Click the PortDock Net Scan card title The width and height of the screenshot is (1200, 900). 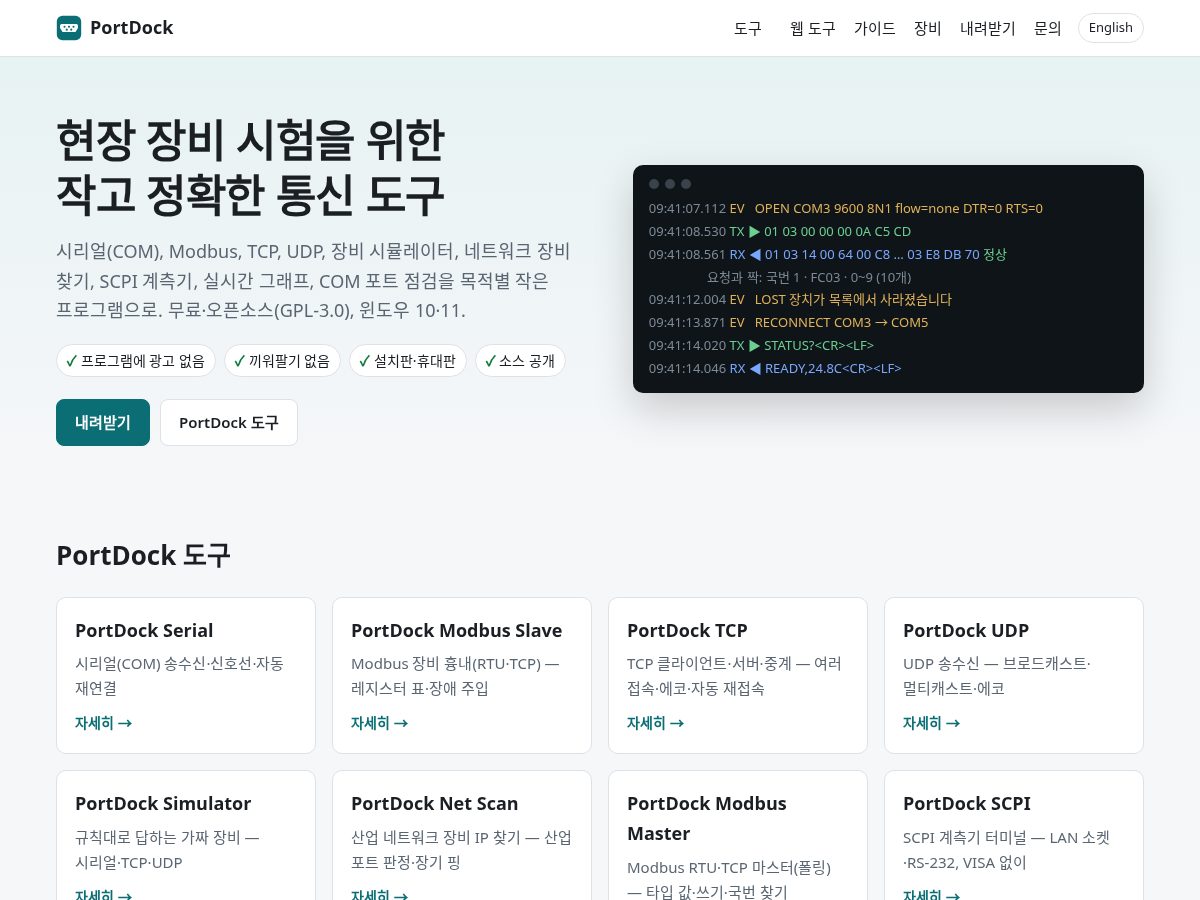[x=434, y=803]
